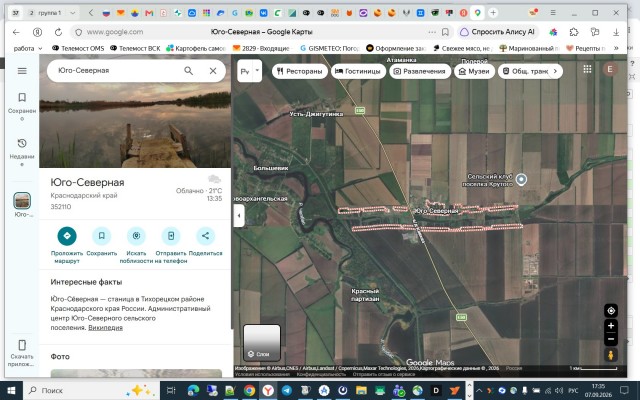Zoom in the map with the plus button
This screenshot has width=640, height=400.
pyautogui.click(x=611, y=326)
